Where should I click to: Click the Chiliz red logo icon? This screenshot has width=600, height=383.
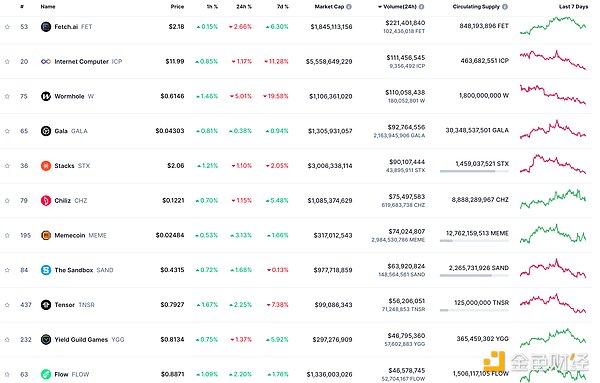click(x=46, y=200)
